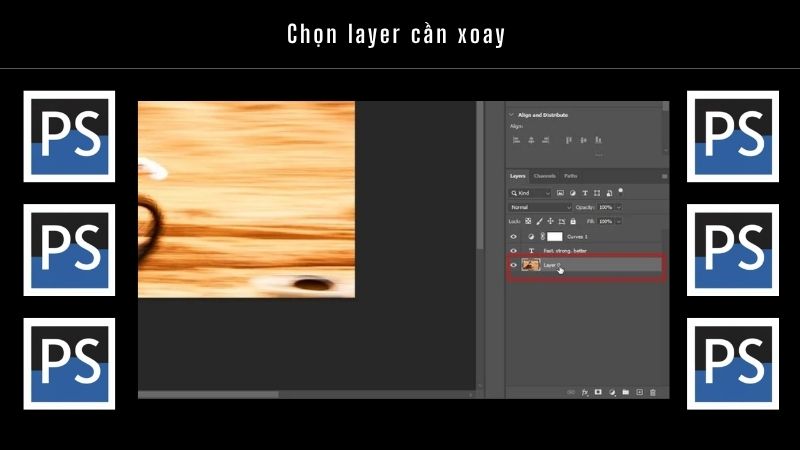Click the canvas vertical scrollbar
The image size is (800, 450).
480,175
